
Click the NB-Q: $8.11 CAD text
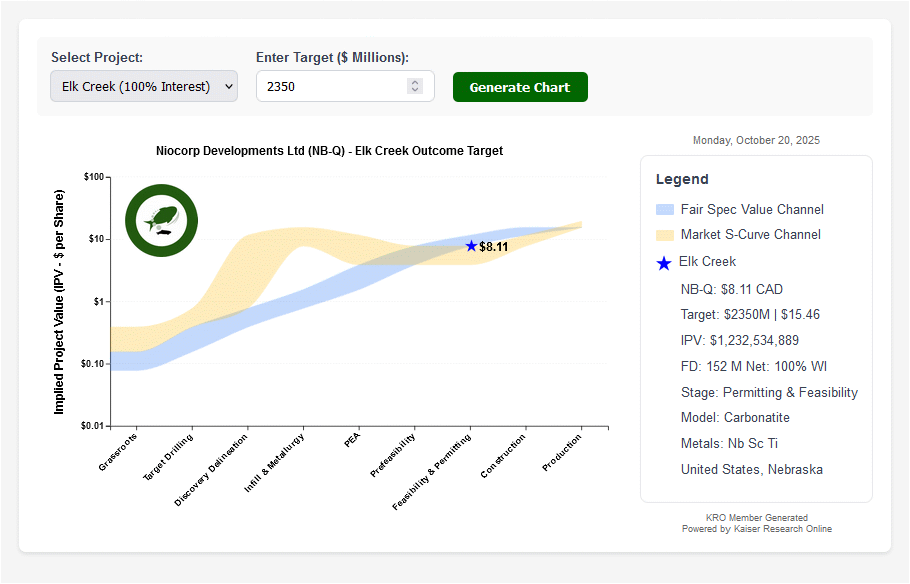[732, 289]
